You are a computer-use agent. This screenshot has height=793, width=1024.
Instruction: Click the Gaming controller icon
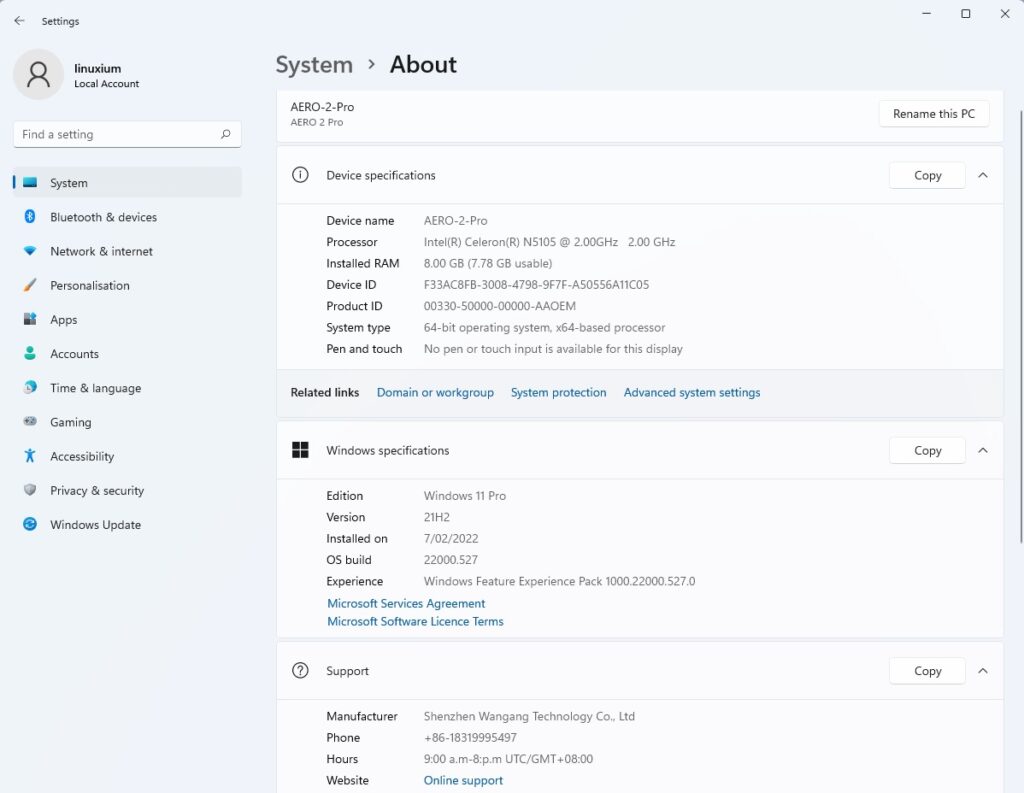[x=30, y=422]
